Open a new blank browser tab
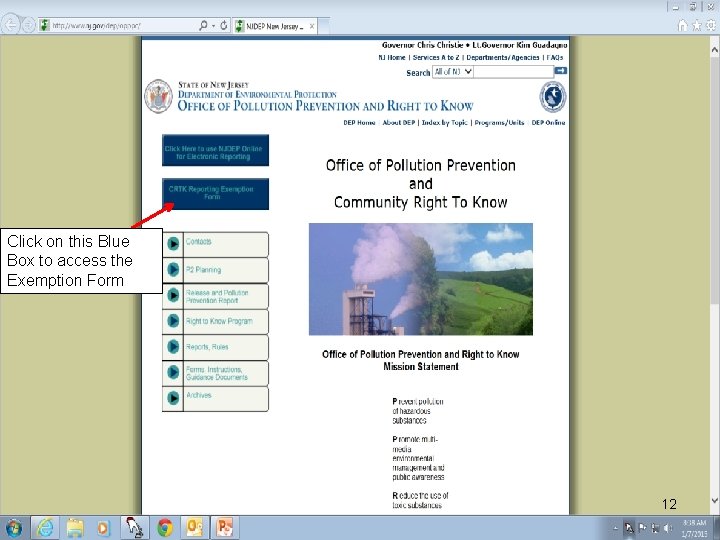 324,26
